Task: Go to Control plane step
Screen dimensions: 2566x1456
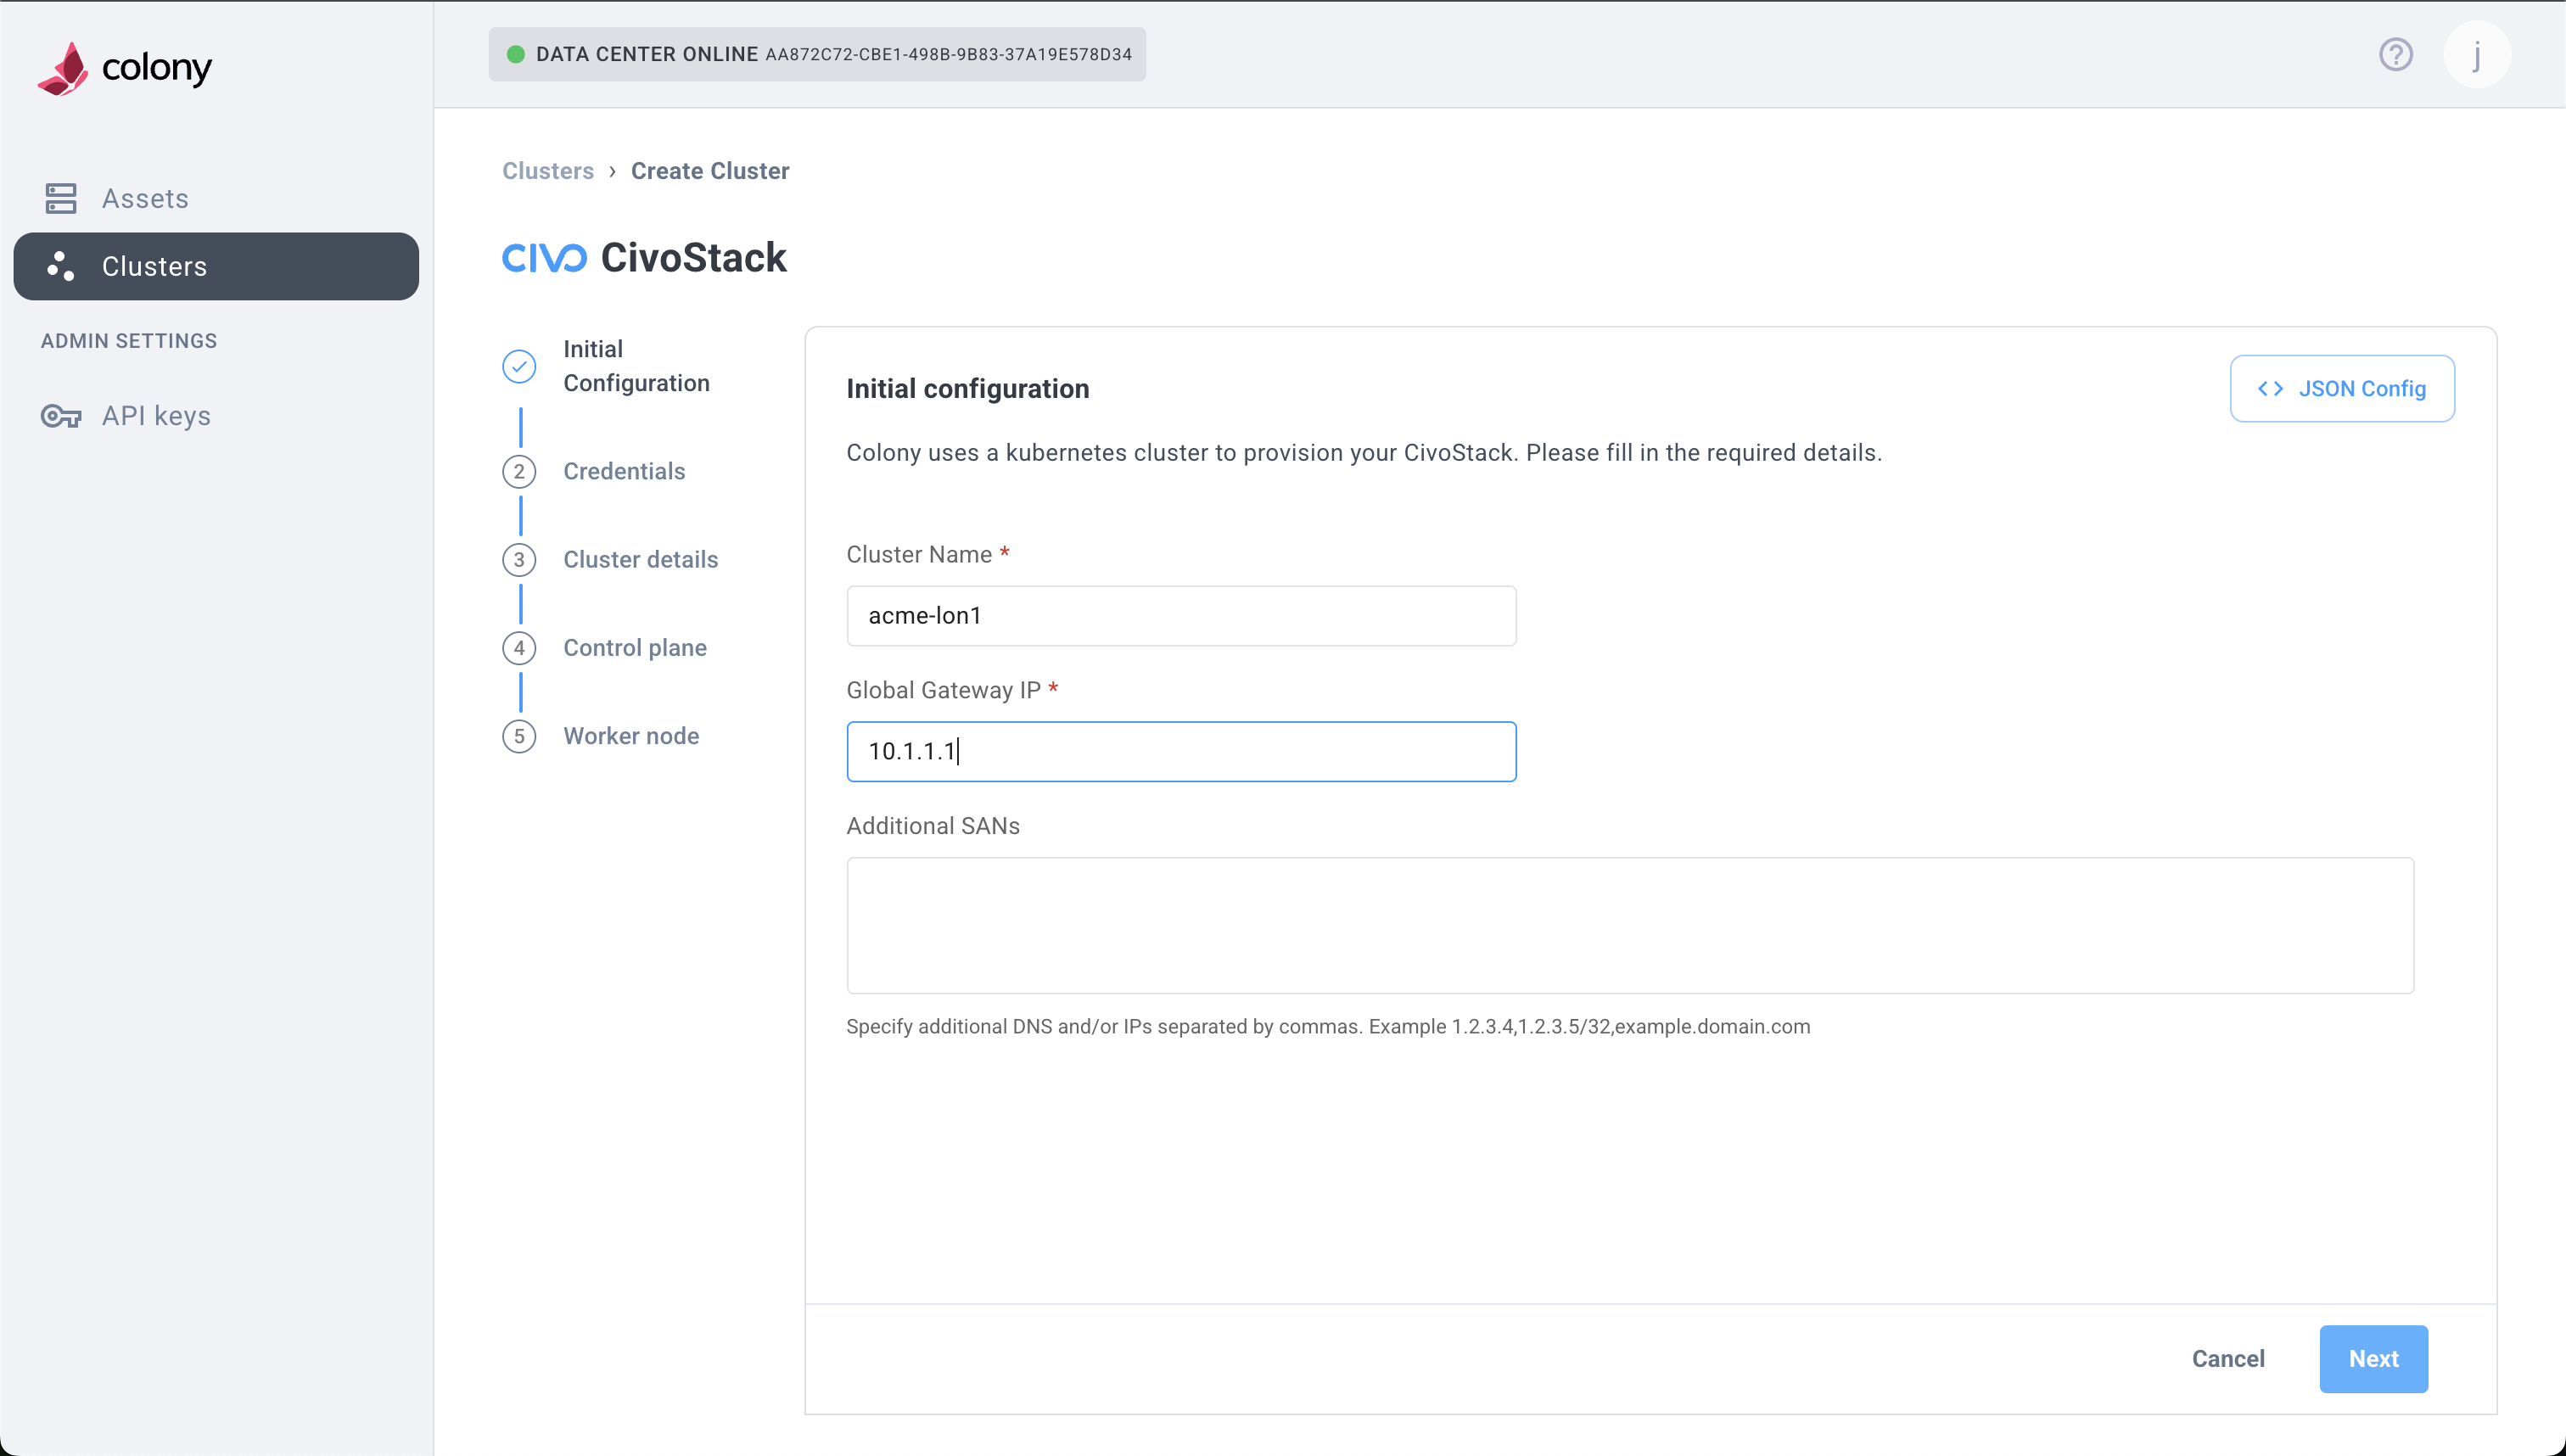Action: click(634, 648)
